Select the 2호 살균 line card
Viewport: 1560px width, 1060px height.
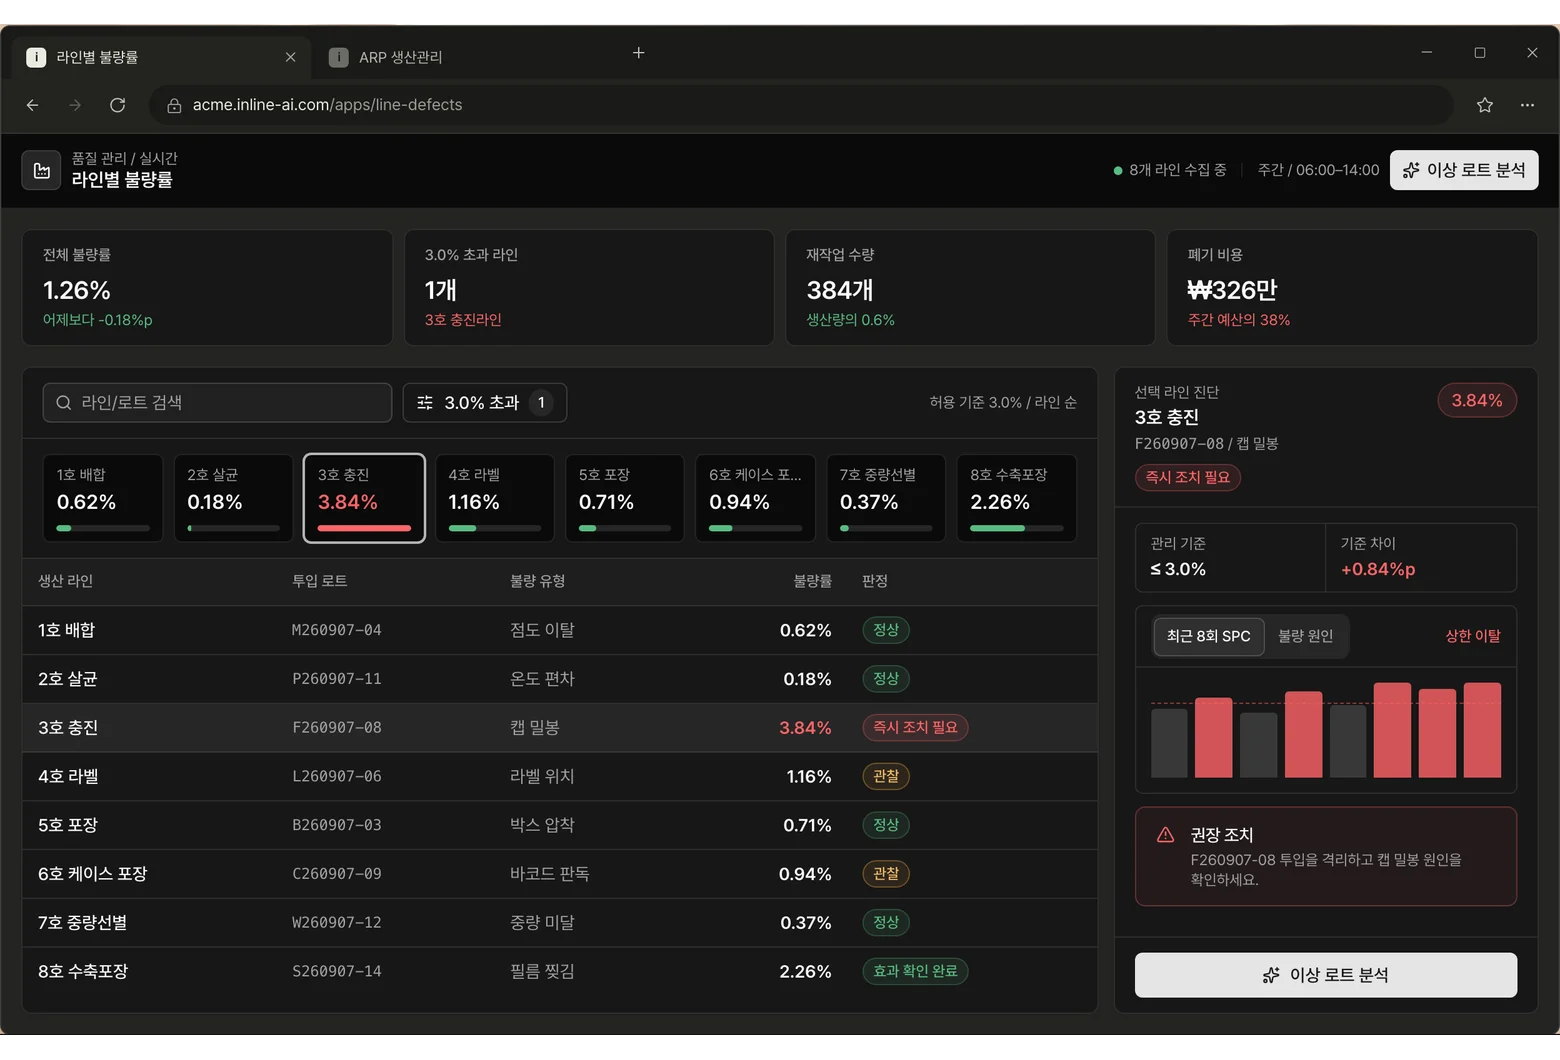click(234, 498)
